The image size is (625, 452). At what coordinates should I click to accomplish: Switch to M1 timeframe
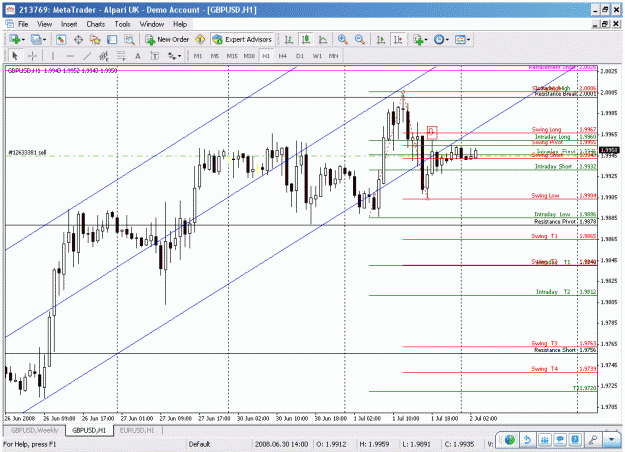[198, 56]
